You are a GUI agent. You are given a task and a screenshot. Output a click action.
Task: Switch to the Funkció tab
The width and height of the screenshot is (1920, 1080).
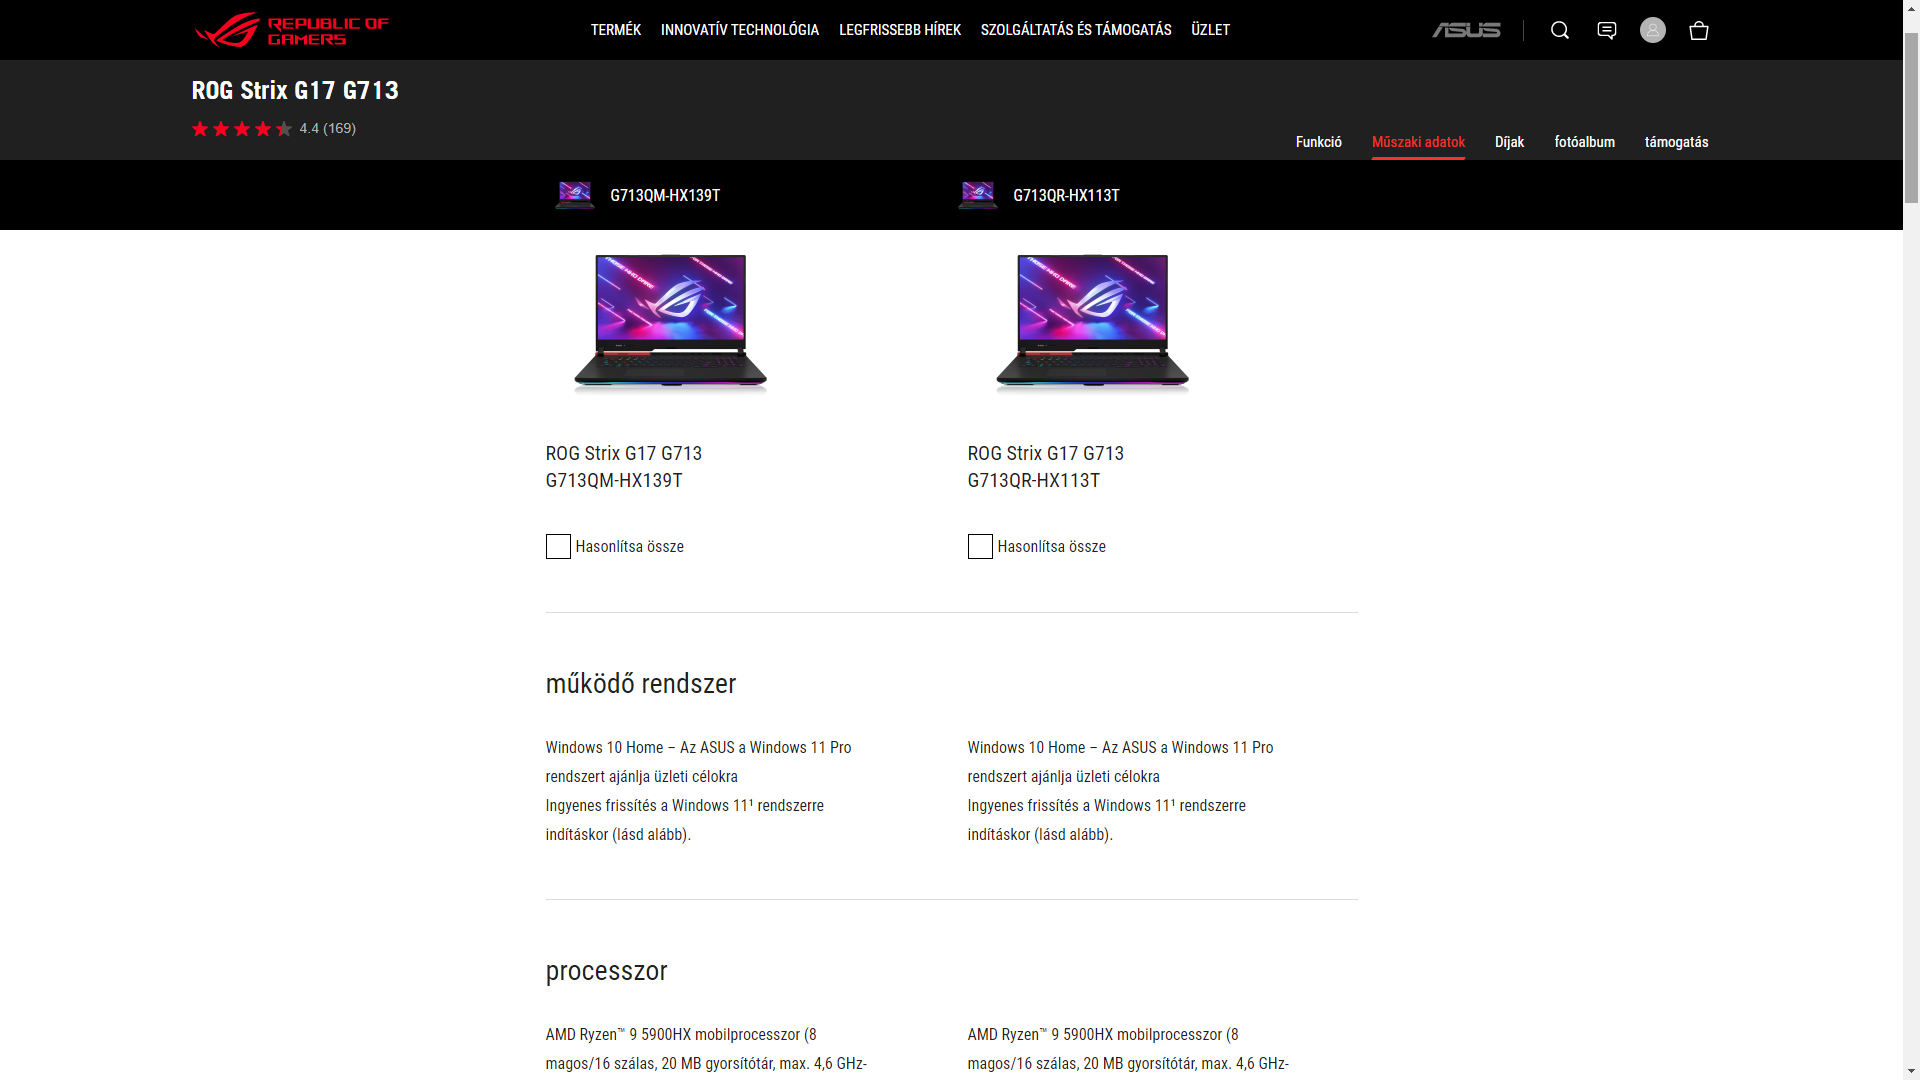(1319, 142)
